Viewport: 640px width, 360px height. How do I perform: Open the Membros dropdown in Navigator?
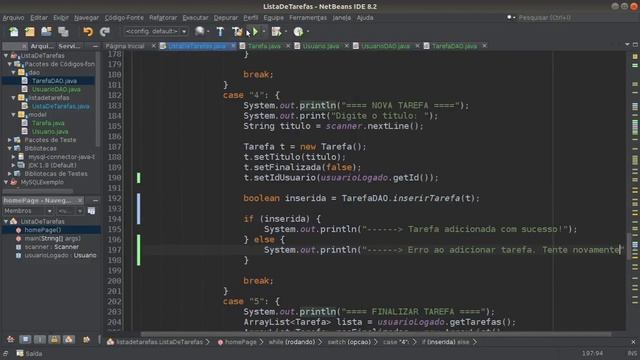[x=28, y=211]
